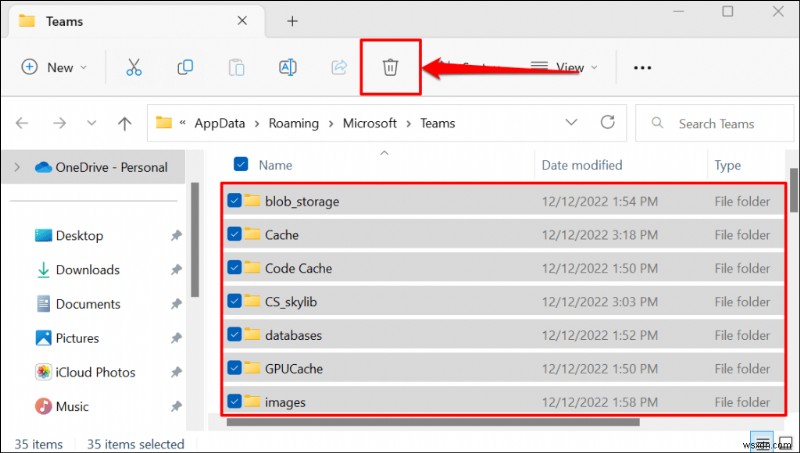Image resolution: width=800 pixels, height=453 pixels.
Task: Open the View dropdown menu
Action: tap(564, 67)
